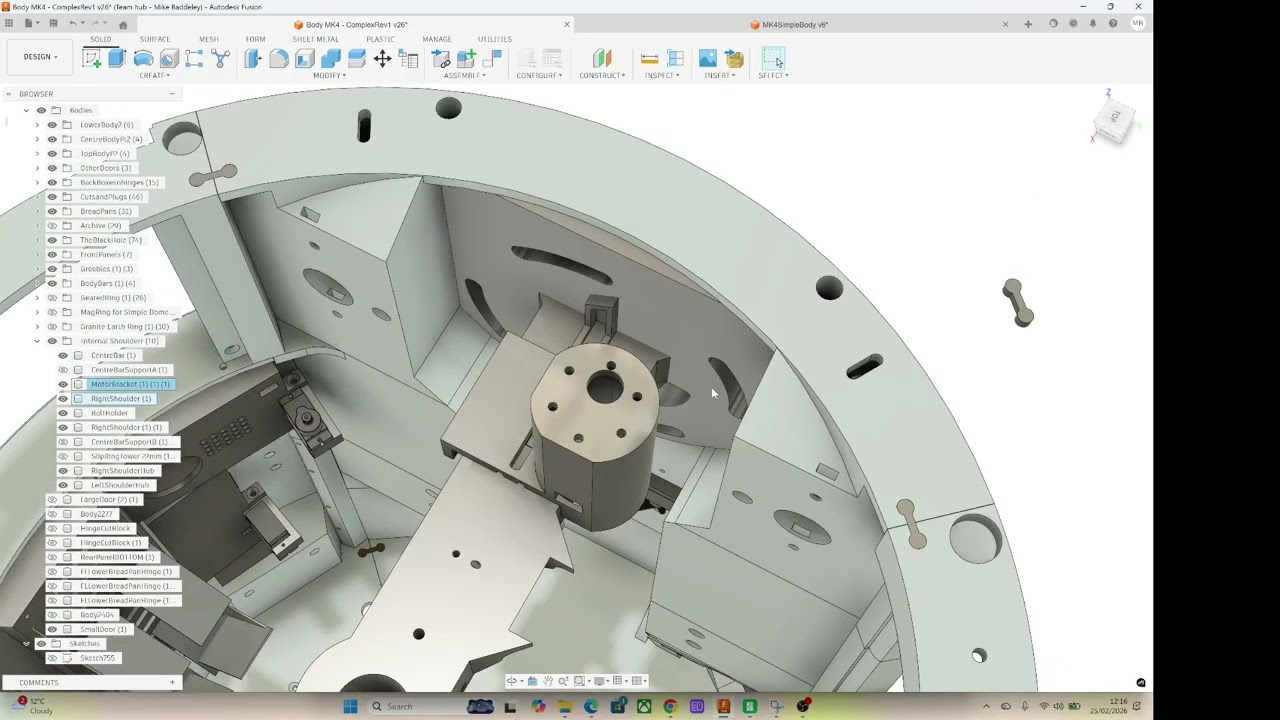Screen dimensions: 1280x720
Task: Open the Job Status clock icon
Action: tap(1073, 24)
